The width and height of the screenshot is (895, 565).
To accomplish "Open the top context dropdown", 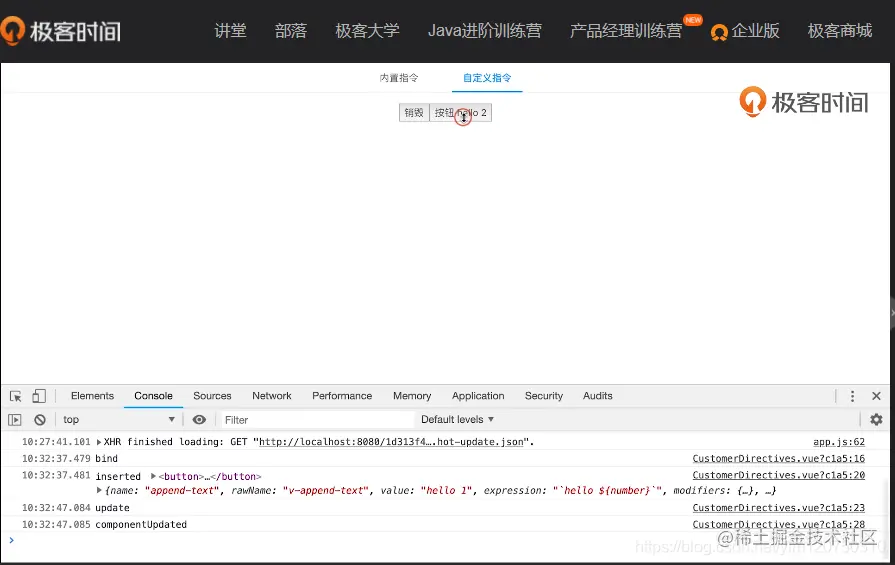I will (x=119, y=420).
